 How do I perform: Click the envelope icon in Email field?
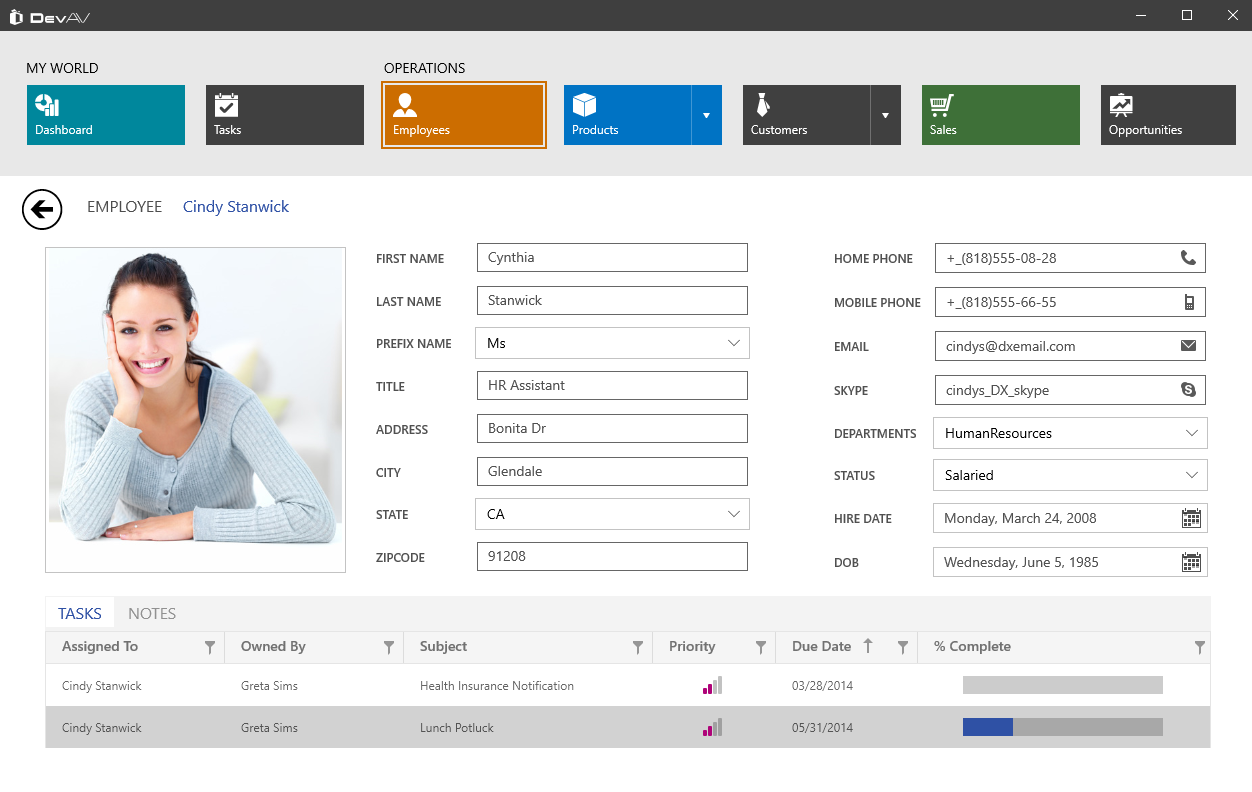(x=1188, y=346)
